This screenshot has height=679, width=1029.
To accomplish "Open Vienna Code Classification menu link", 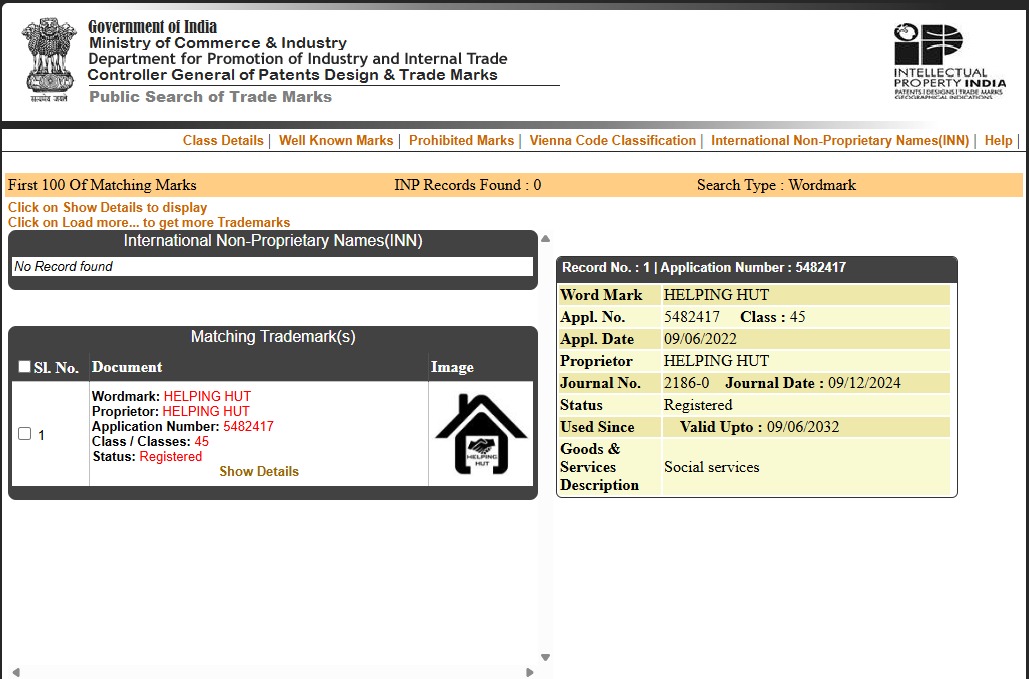I will coord(612,140).
